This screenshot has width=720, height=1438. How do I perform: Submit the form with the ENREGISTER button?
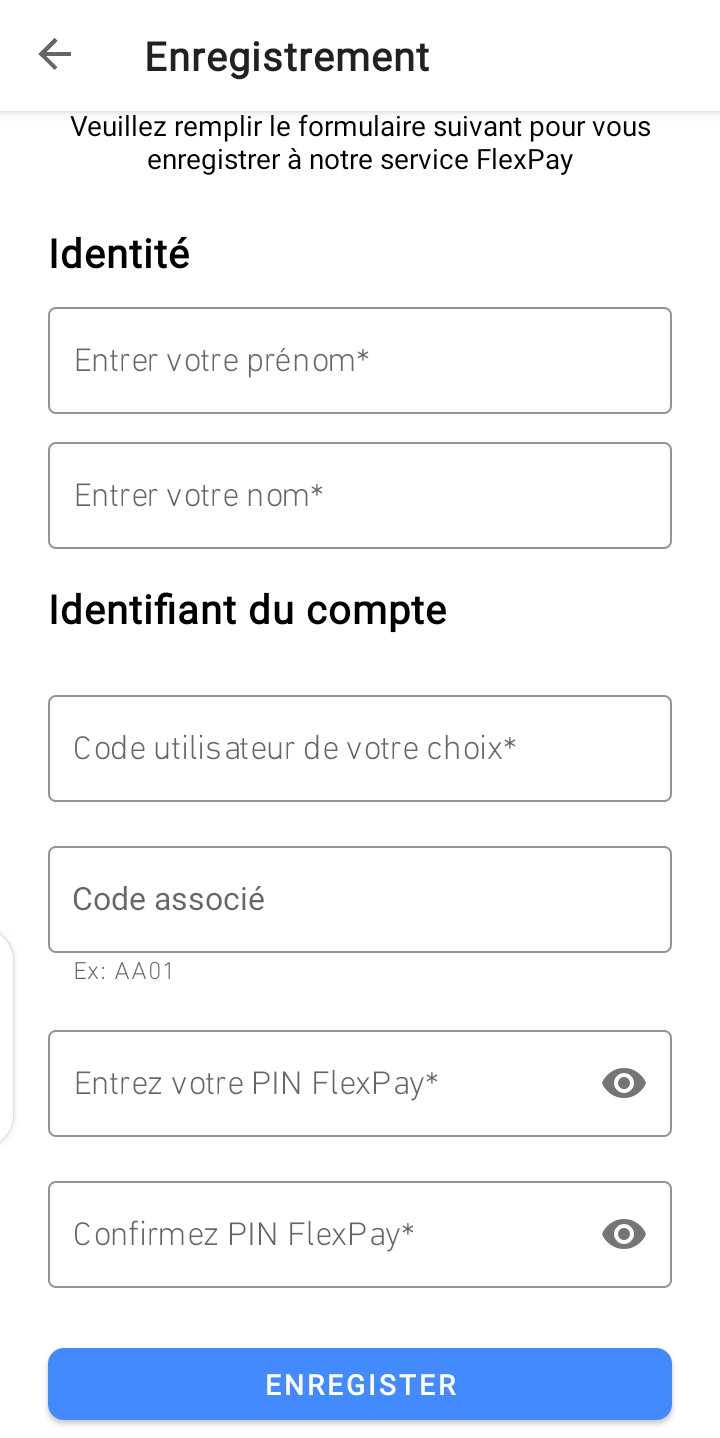click(360, 1384)
